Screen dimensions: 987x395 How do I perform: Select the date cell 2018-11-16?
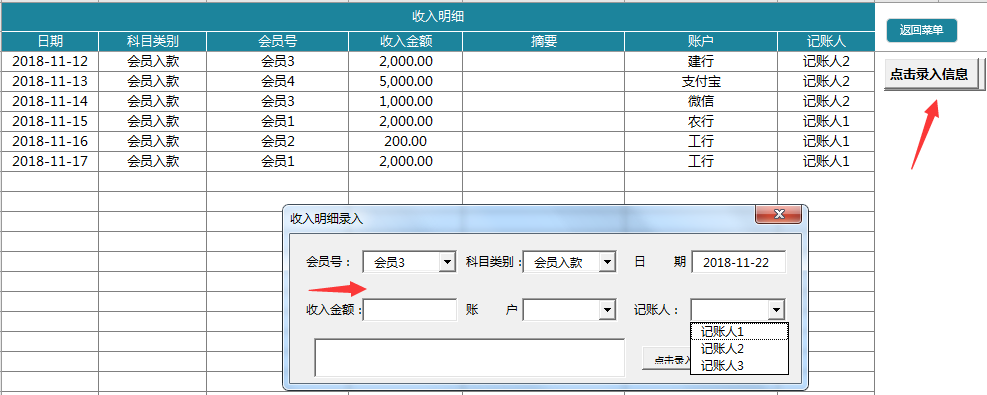click(50, 141)
